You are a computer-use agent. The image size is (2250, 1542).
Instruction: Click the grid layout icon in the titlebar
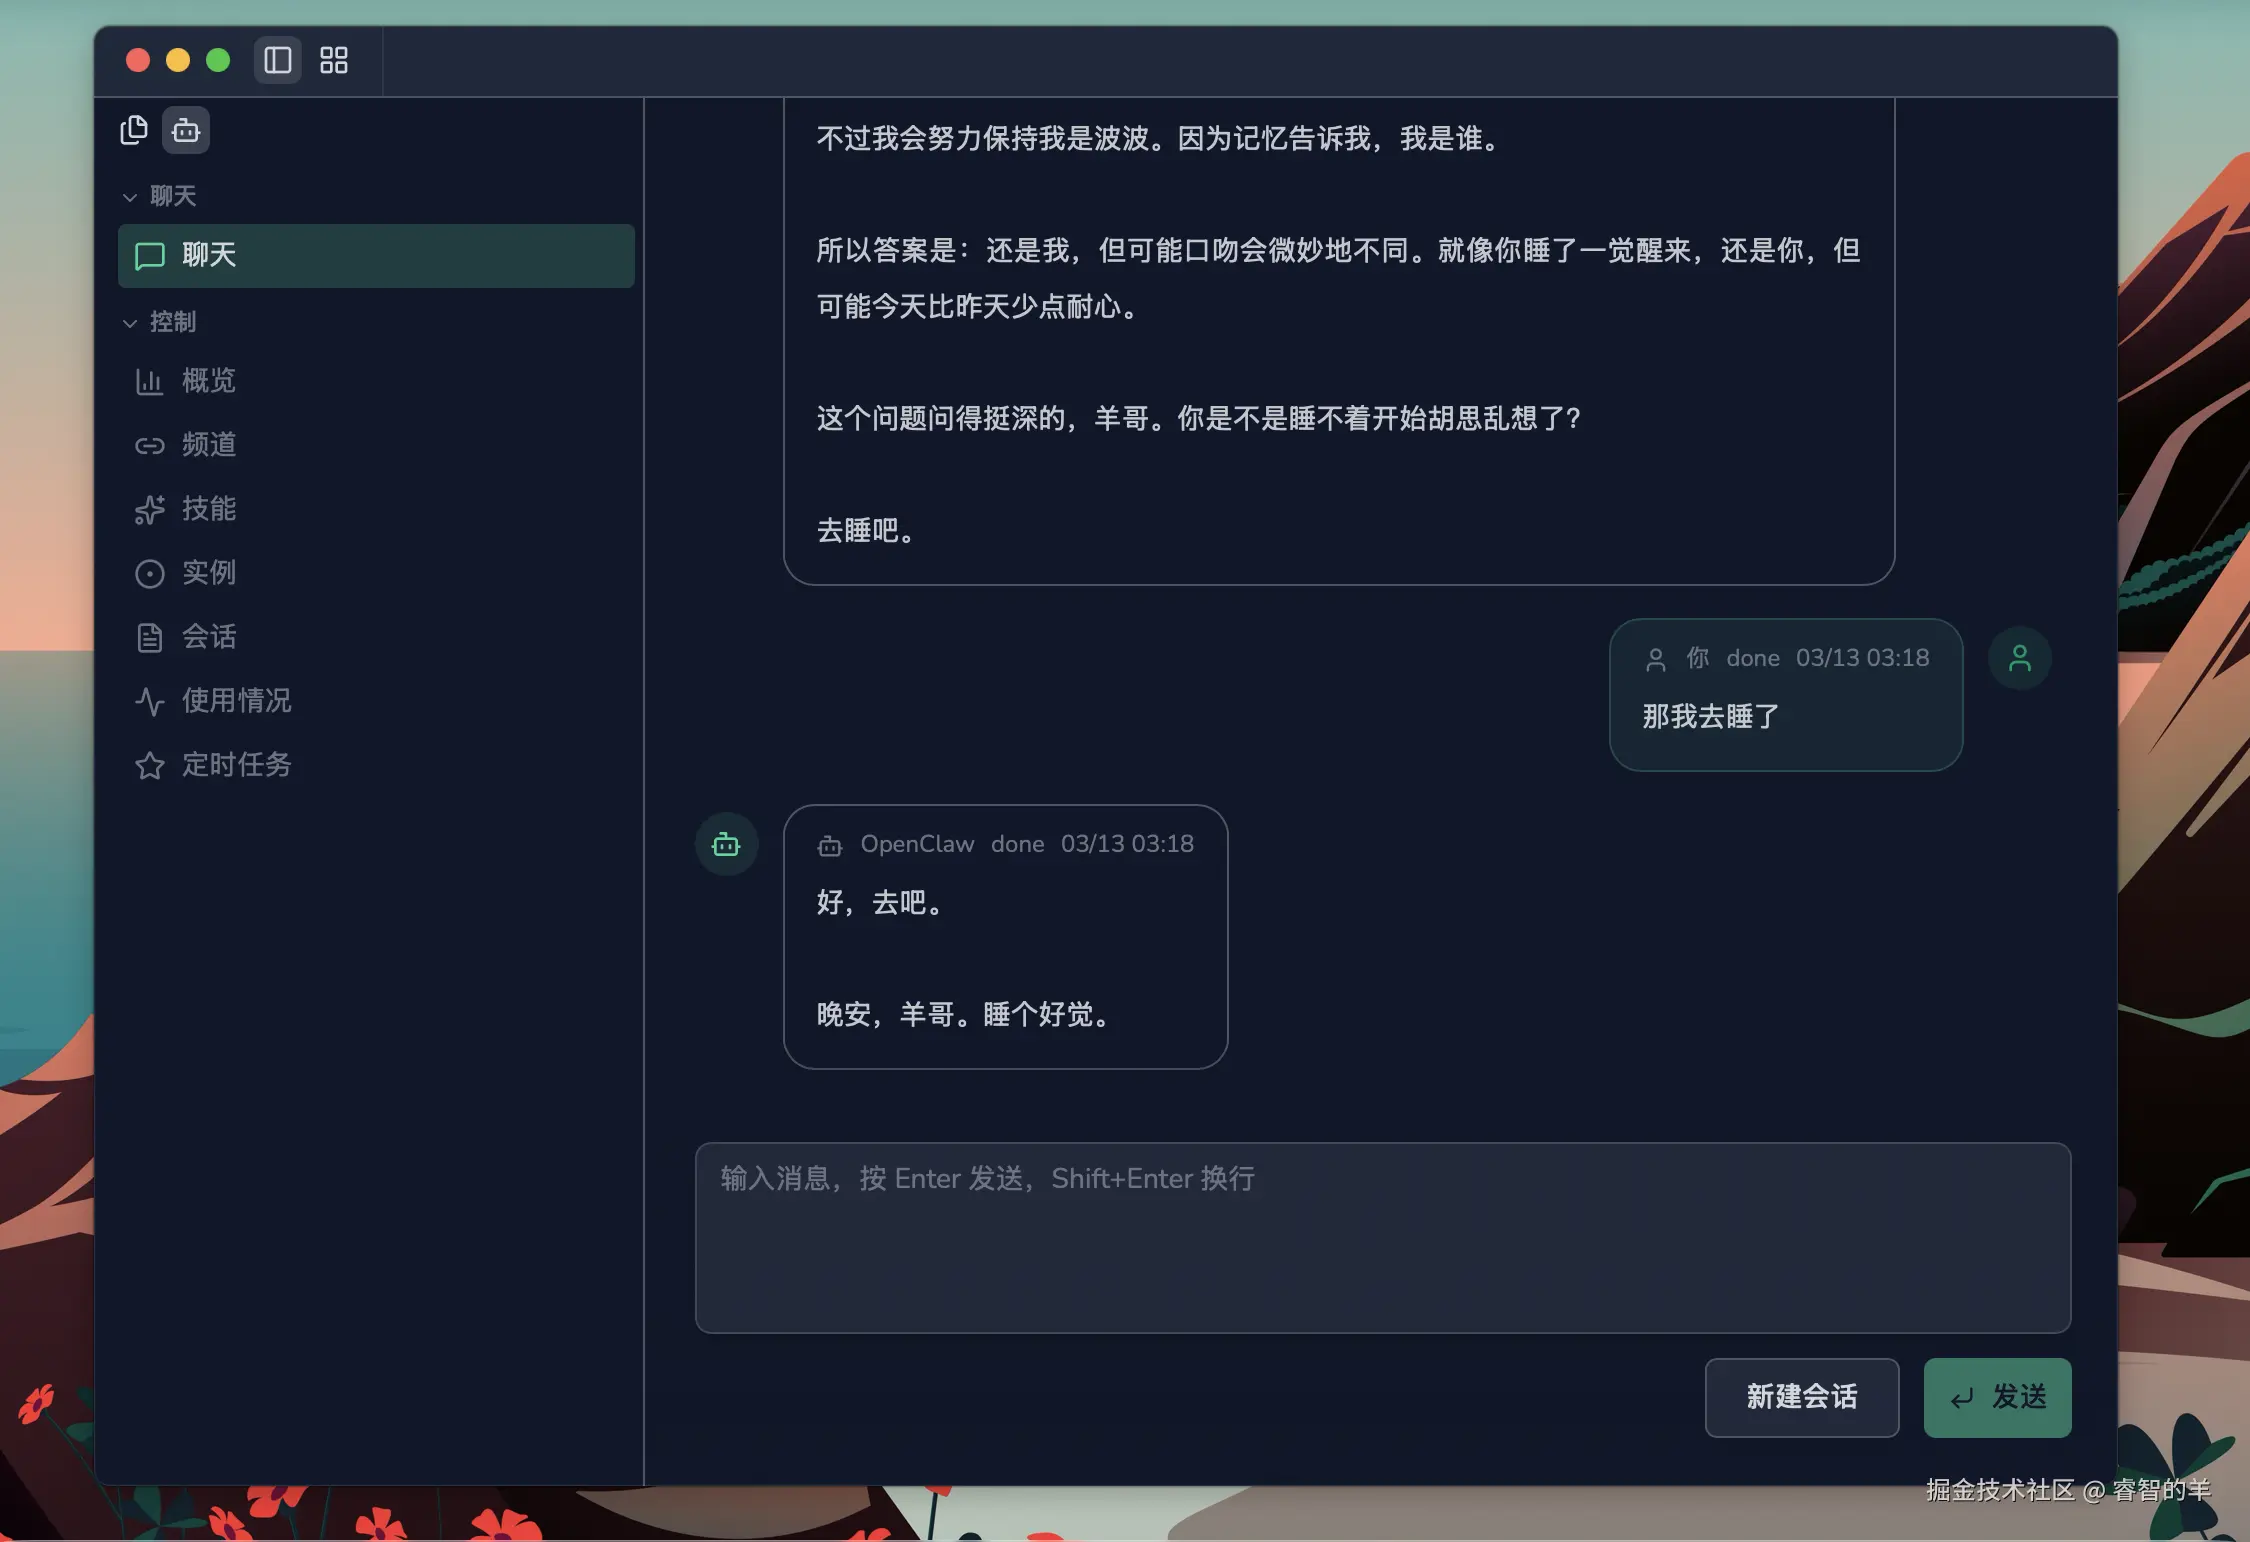(333, 61)
